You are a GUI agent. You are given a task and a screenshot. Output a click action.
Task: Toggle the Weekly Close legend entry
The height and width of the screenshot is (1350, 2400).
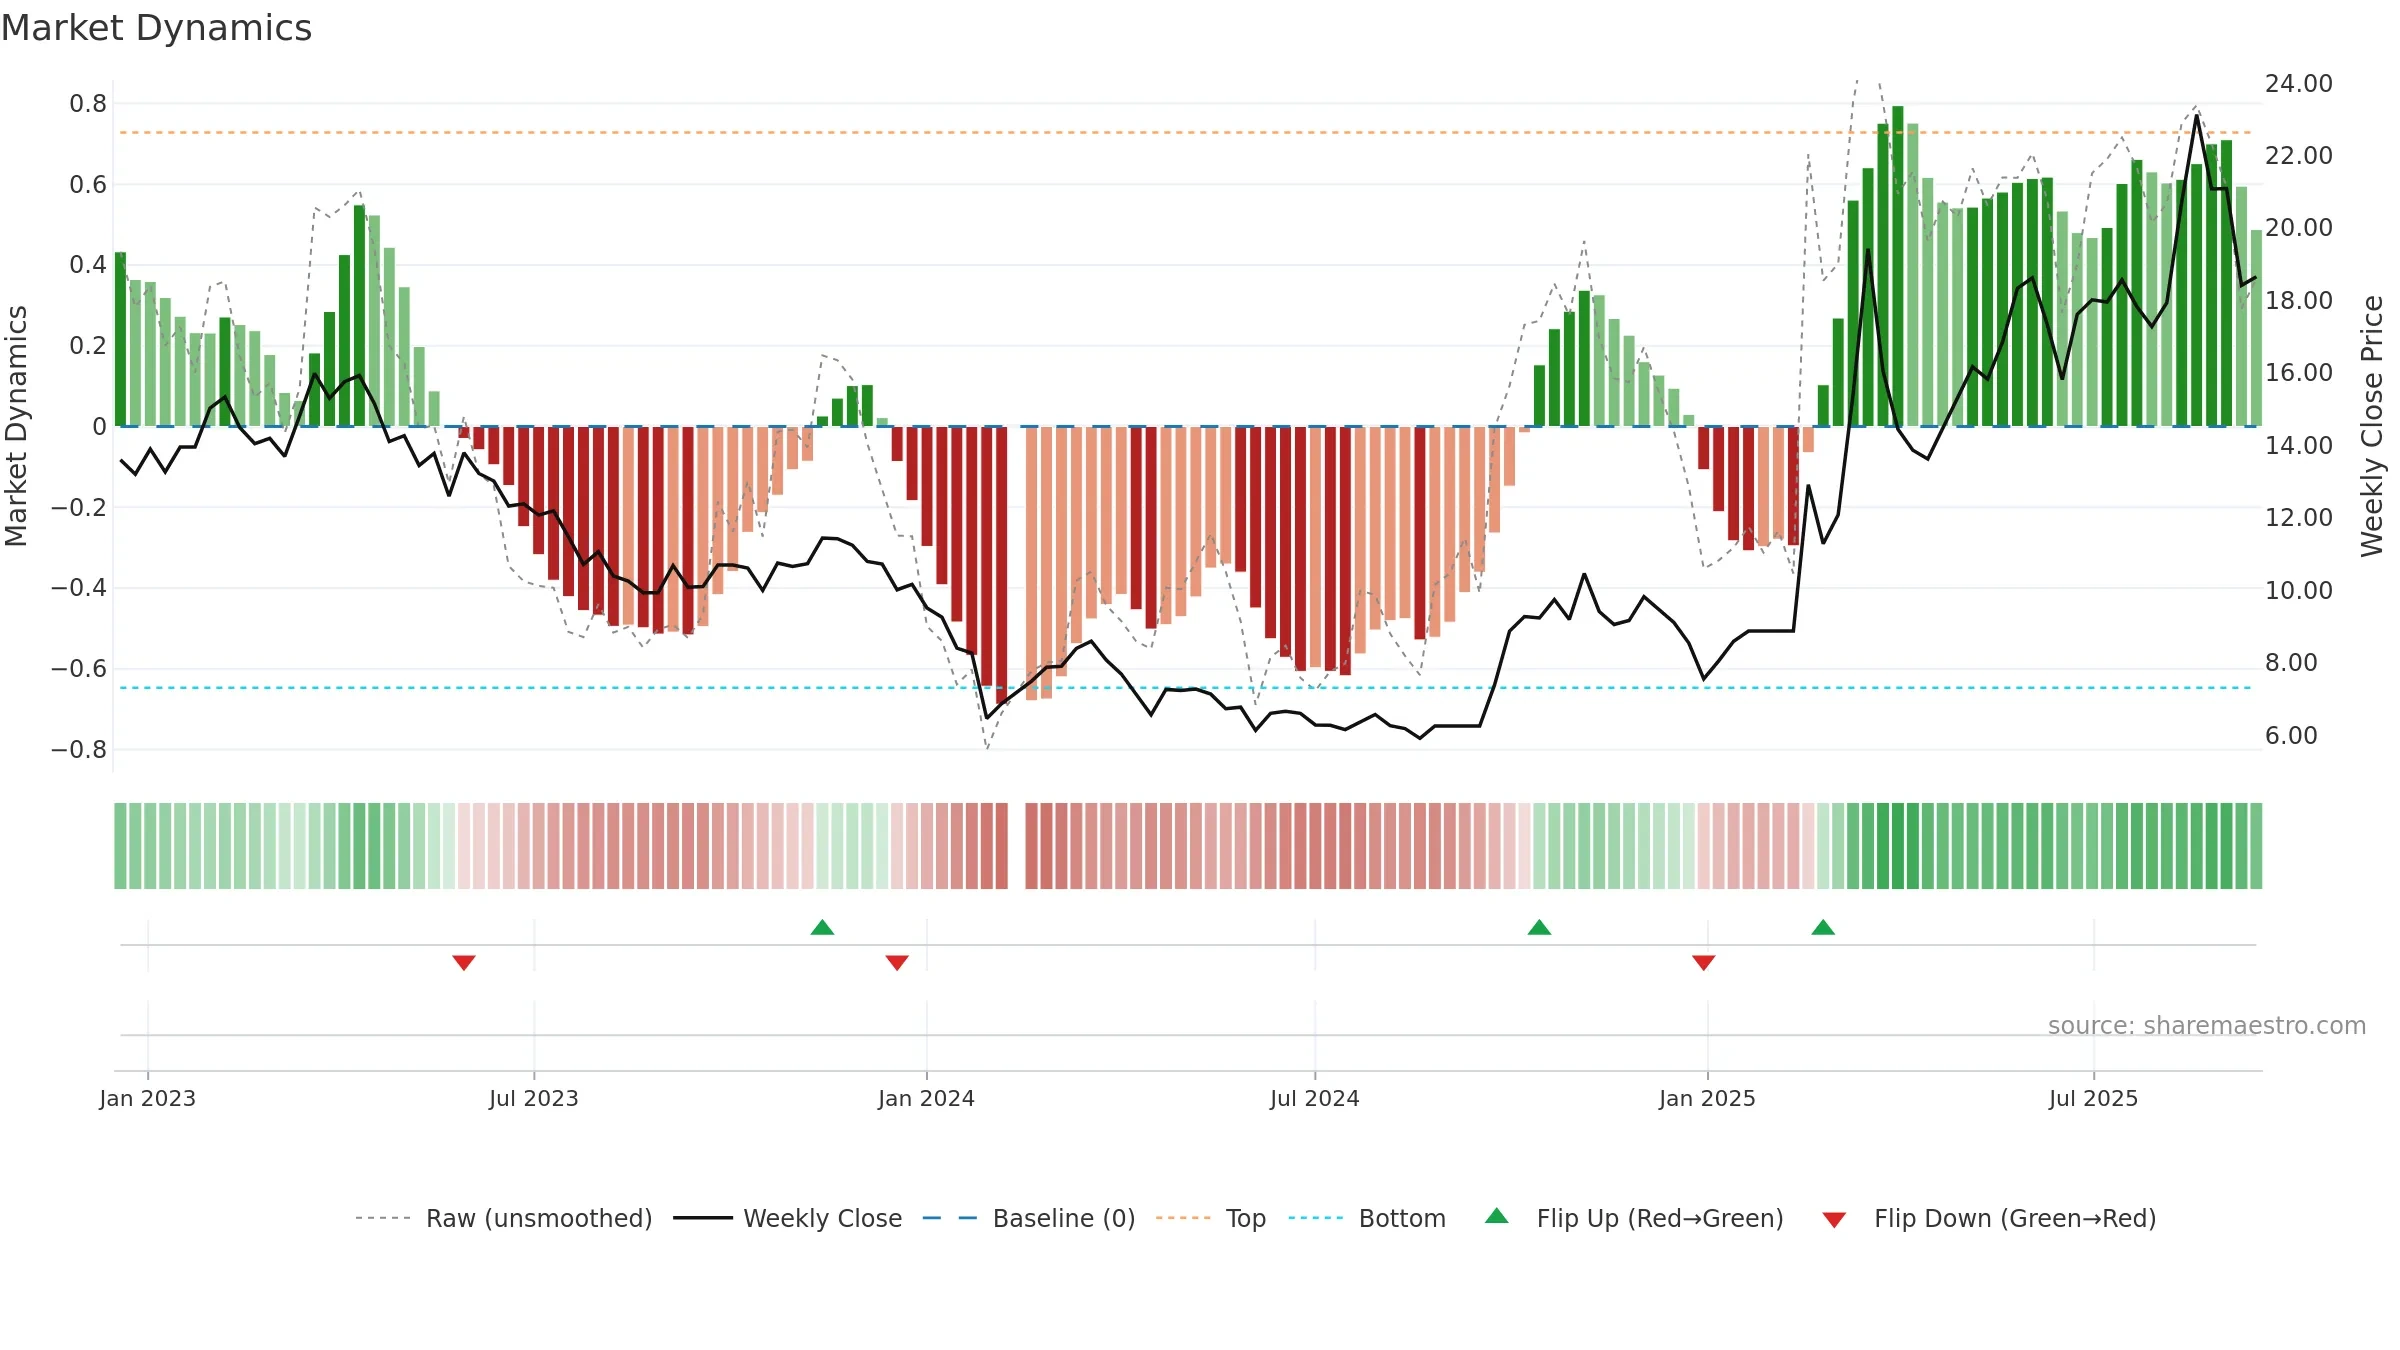click(x=788, y=1218)
